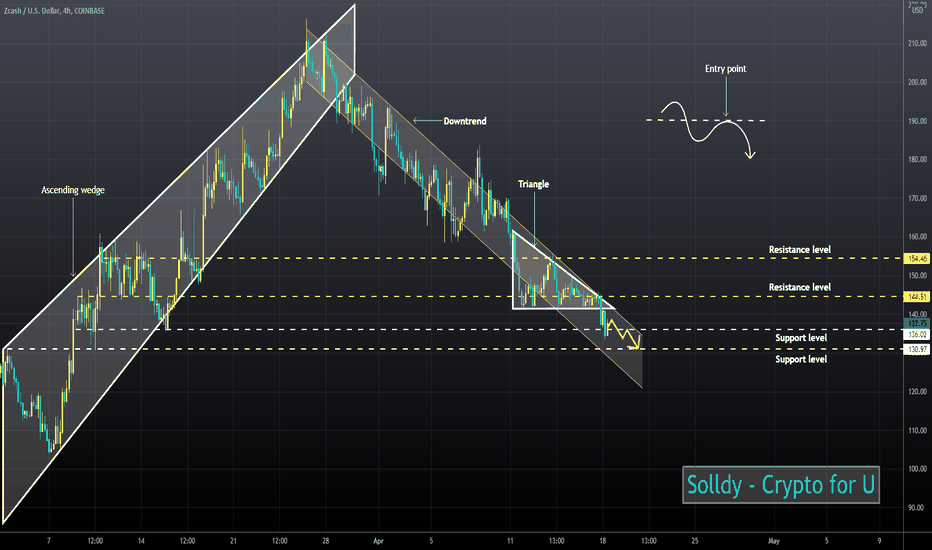Select the 'Support level' label below 130.97 line
The image size is (932, 550).
pos(801,359)
